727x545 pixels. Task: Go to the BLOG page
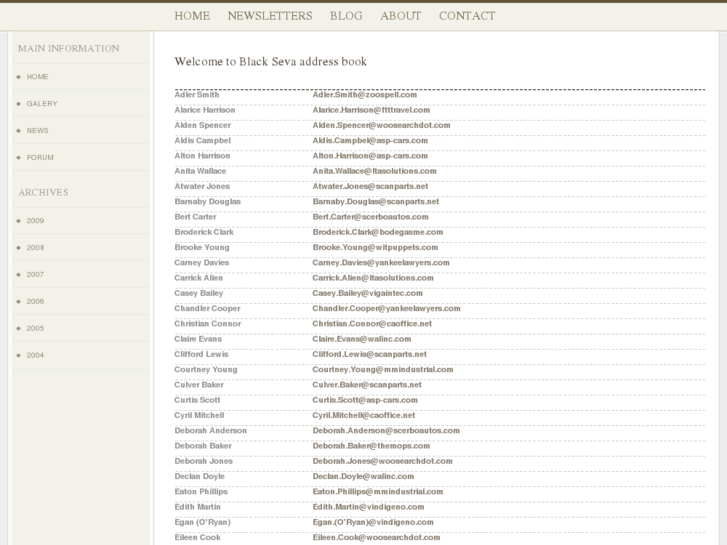click(x=346, y=16)
